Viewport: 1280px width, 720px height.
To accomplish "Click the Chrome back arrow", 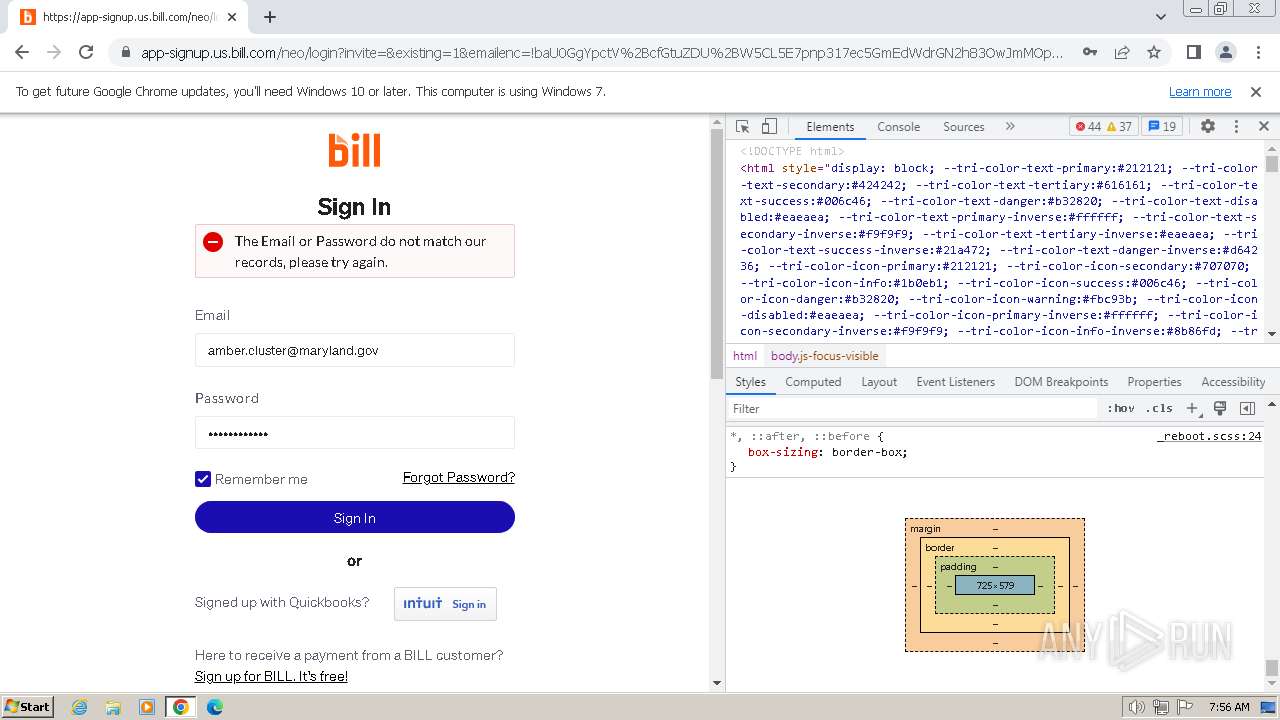I will tap(22, 52).
